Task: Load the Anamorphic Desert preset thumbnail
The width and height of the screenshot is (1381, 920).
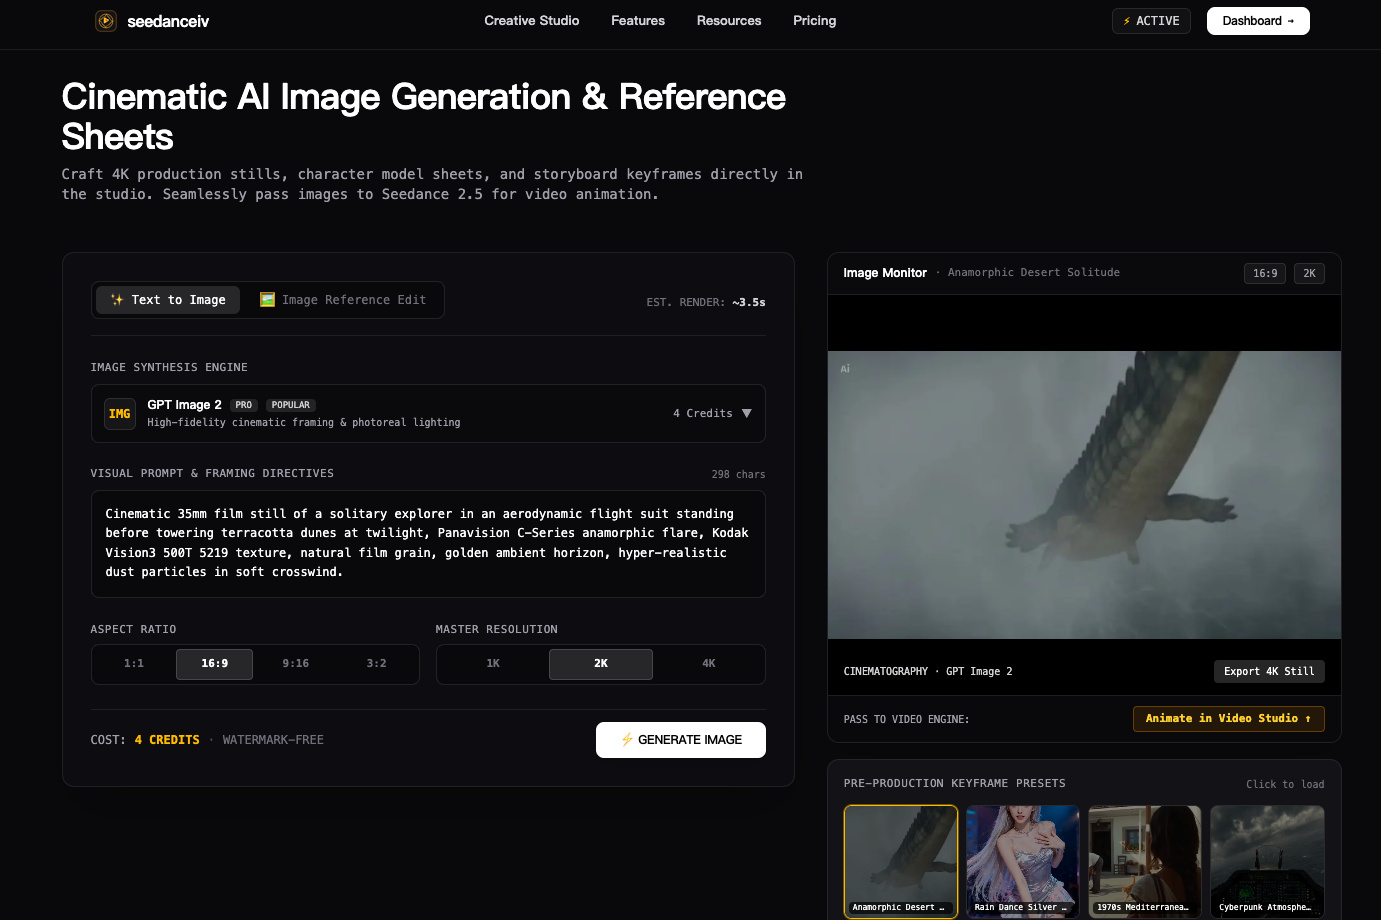Action: [901, 861]
